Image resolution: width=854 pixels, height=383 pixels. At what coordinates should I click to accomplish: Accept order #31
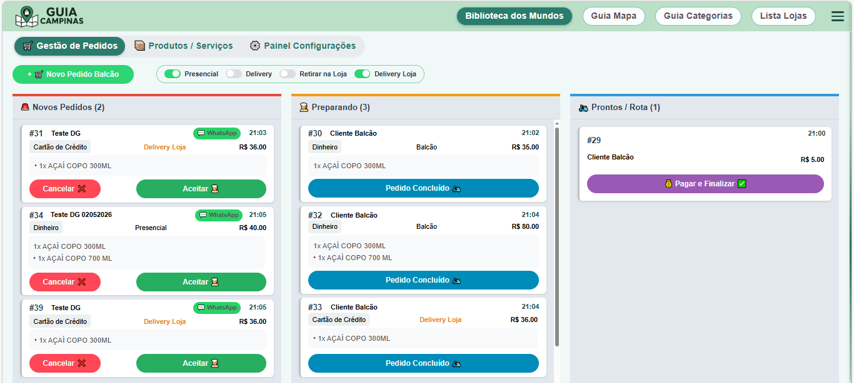(201, 189)
